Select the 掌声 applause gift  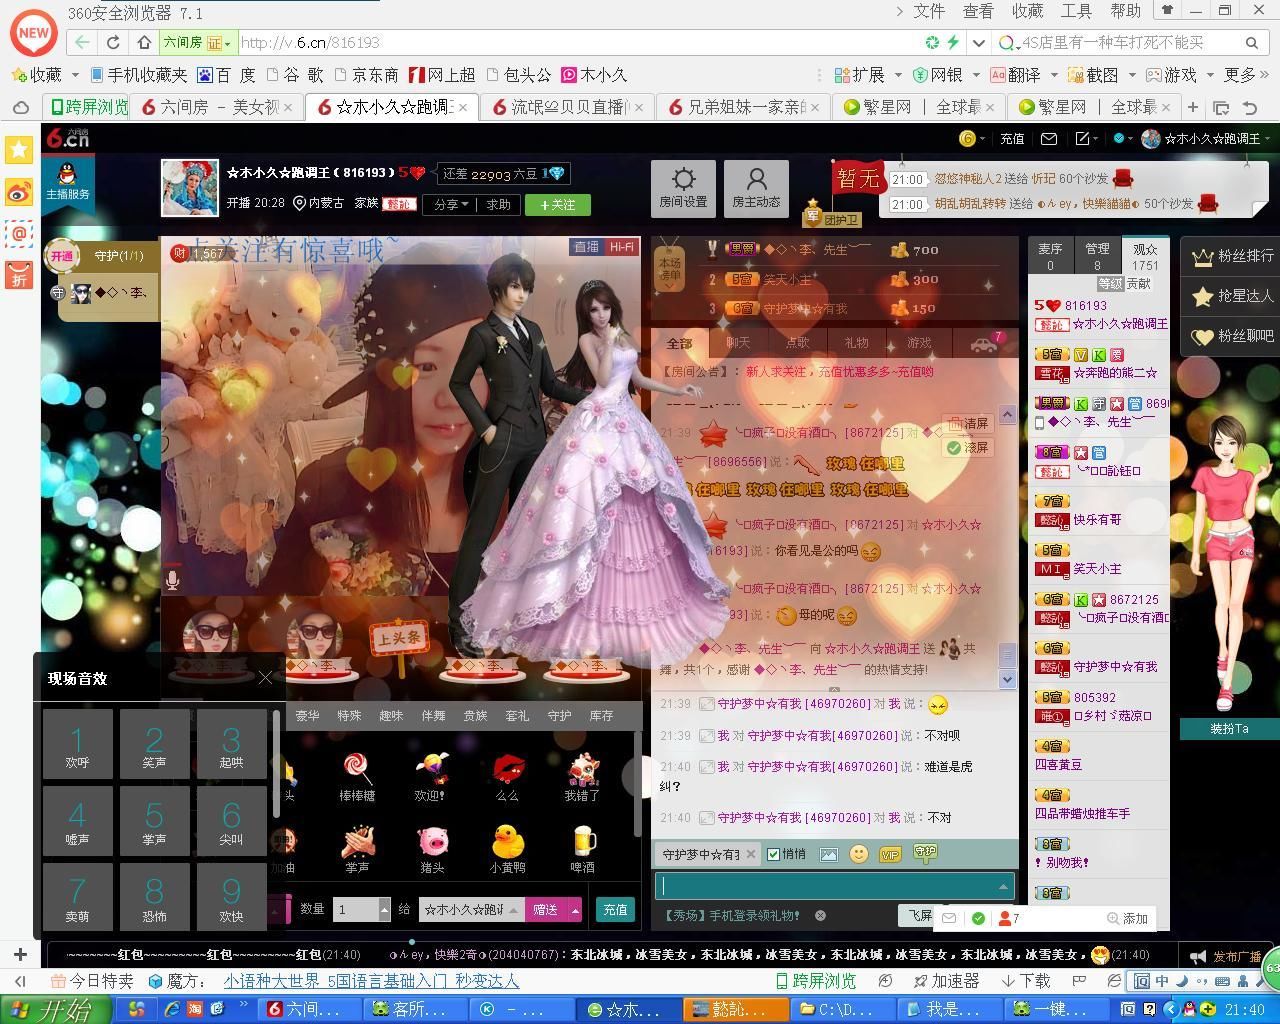357,849
